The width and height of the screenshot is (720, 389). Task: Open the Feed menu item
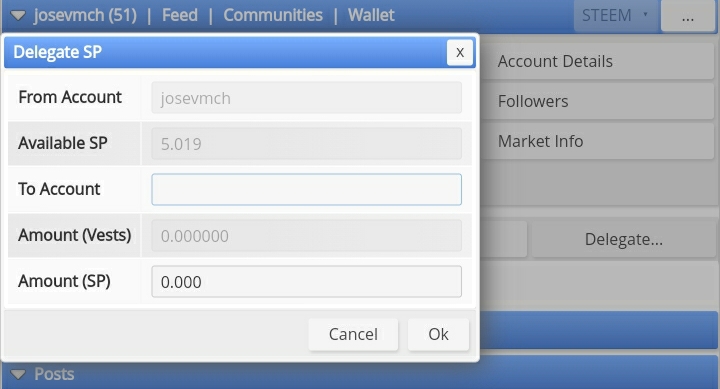[x=180, y=16]
